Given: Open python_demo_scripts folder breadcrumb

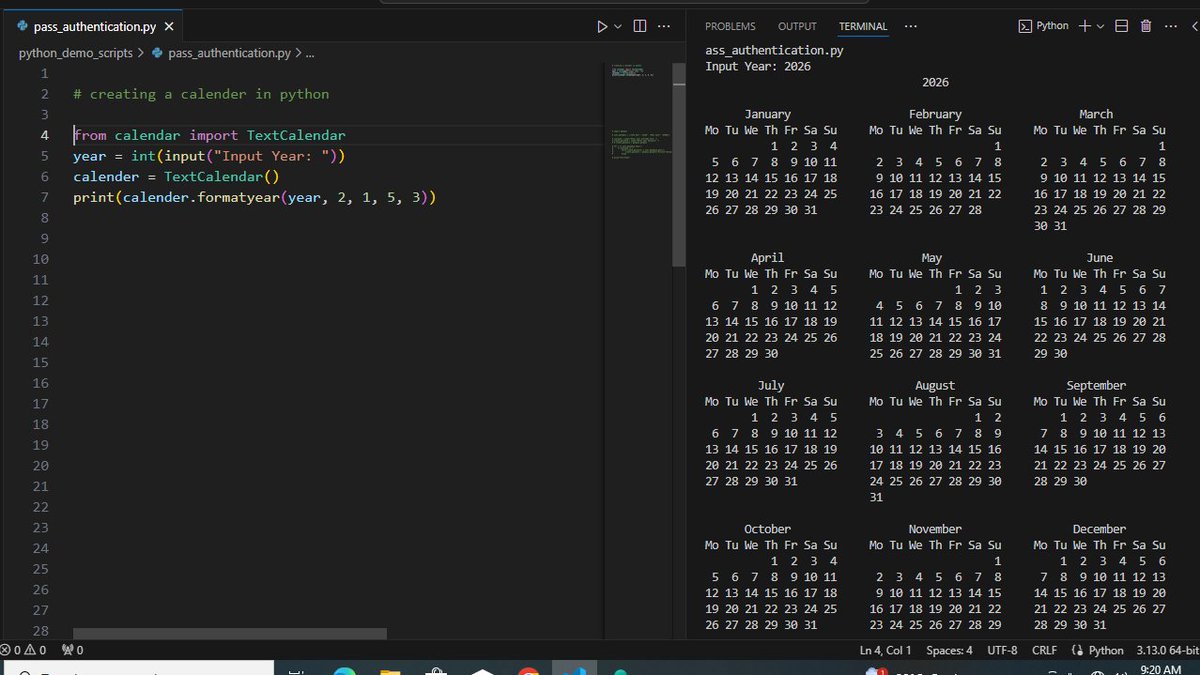Looking at the screenshot, I should pyautogui.click(x=76, y=53).
